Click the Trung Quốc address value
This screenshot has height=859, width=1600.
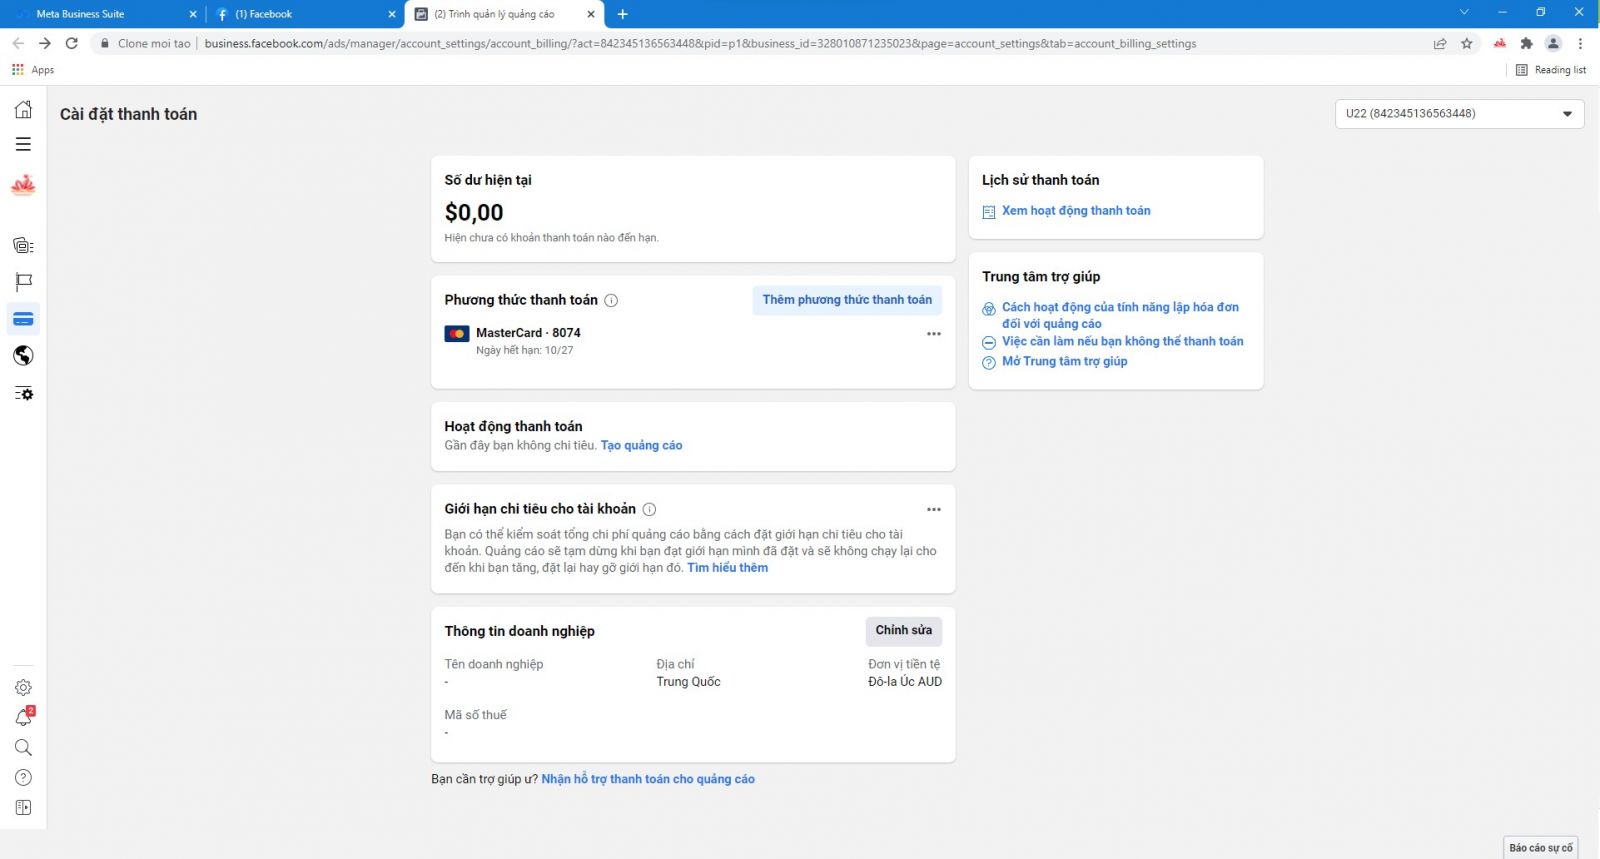(x=688, y=682)
